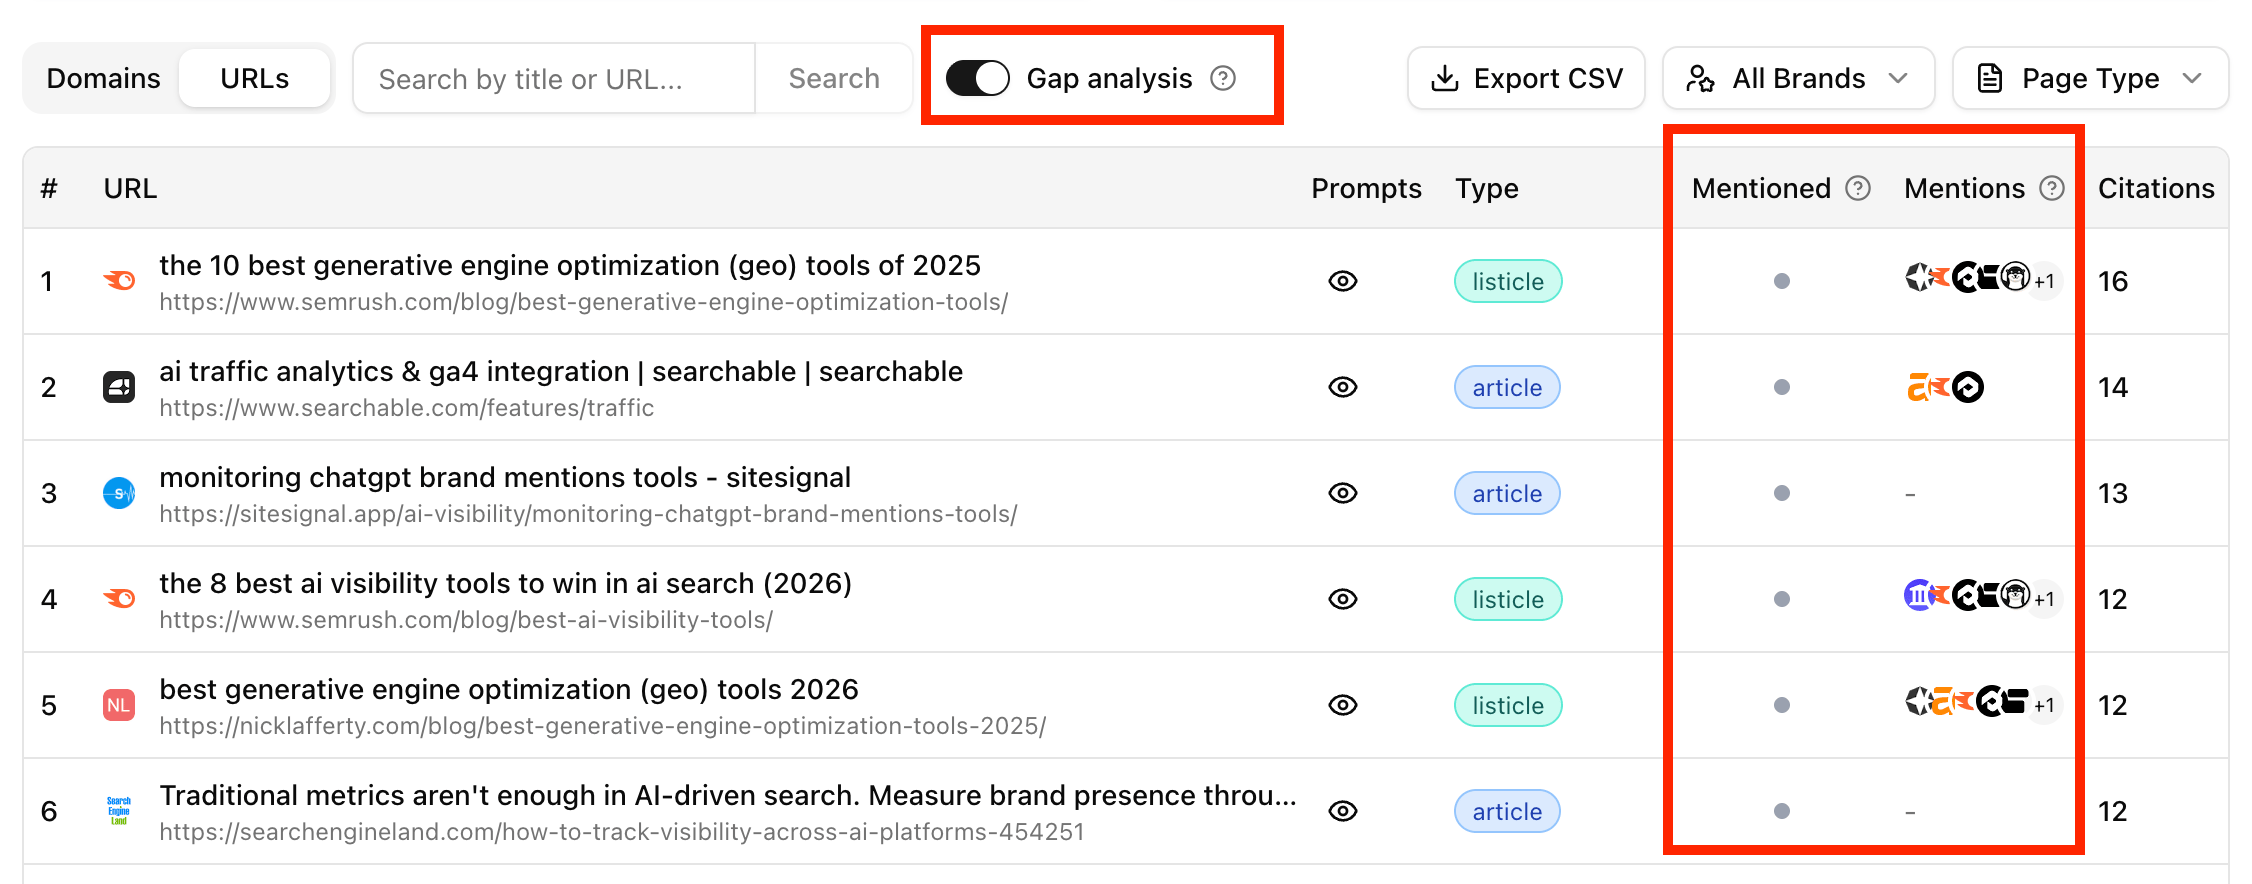Click +1 more brands badge in row 1
This screenshot has height=884, width=2252.
coord(2044,281)
